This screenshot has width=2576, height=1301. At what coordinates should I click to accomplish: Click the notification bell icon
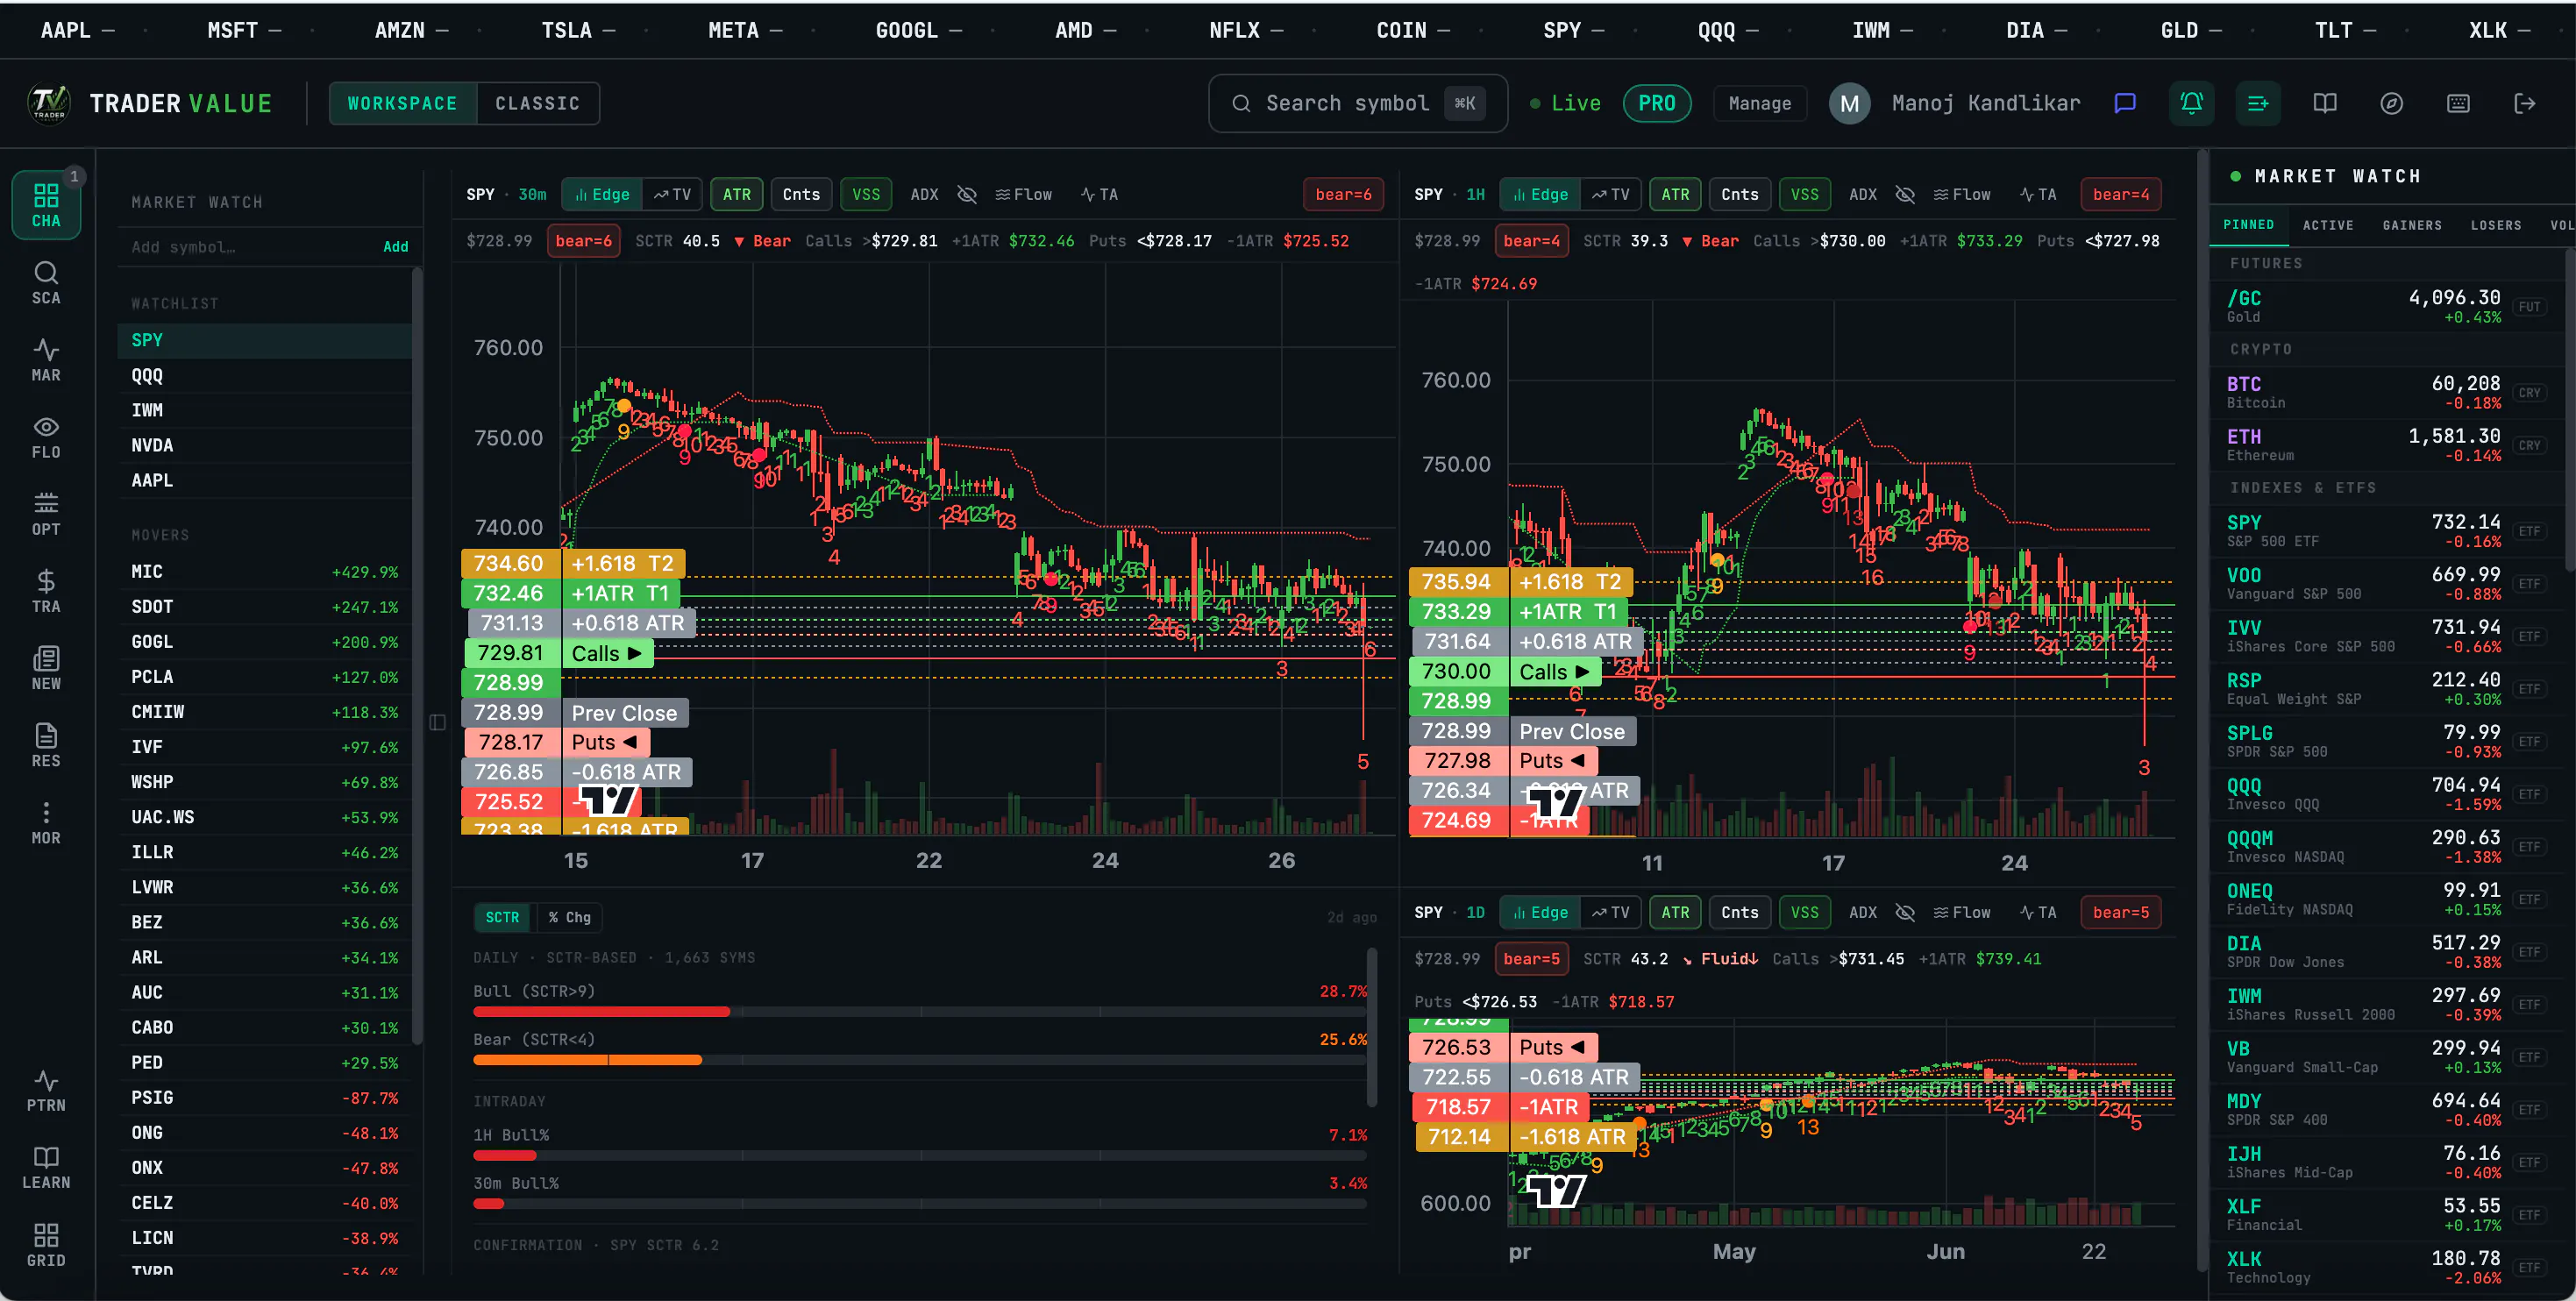(x=2191, y=103)
